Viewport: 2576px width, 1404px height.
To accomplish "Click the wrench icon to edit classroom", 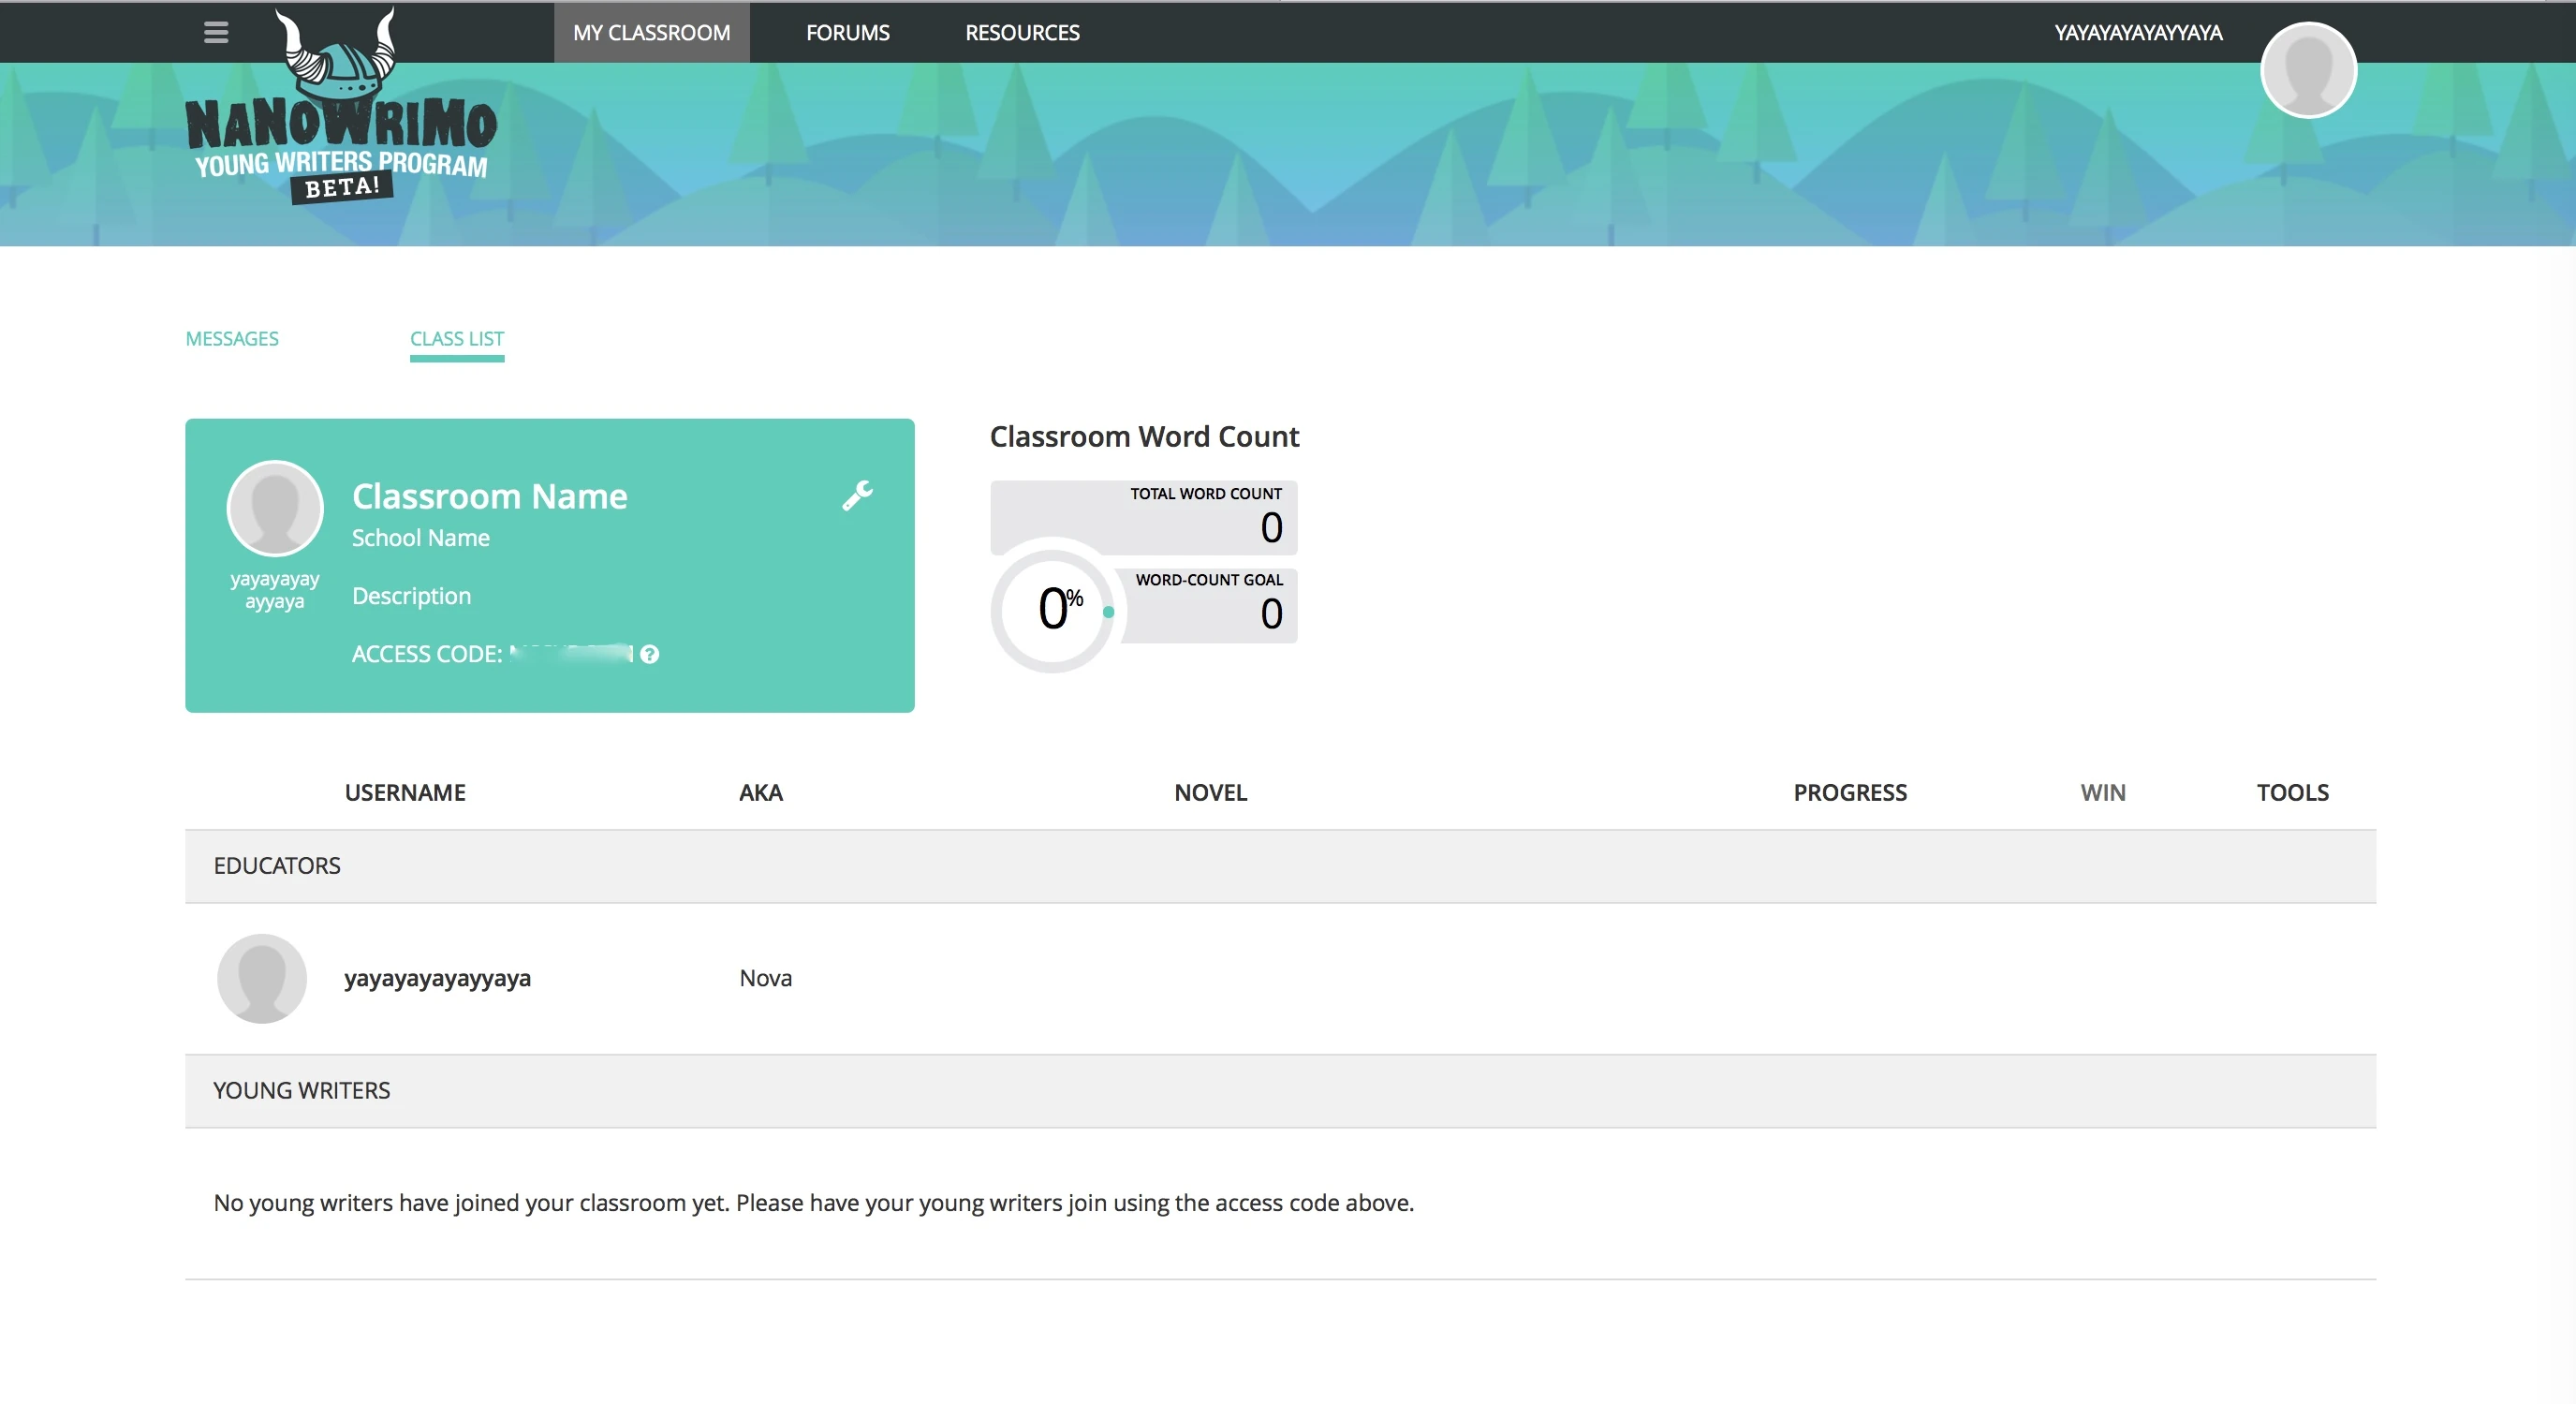I will (857, 495).
